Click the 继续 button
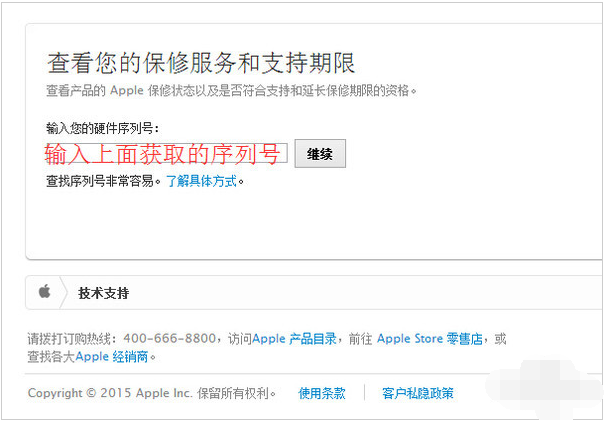This screenshot has width=606, height=423. 320,154
